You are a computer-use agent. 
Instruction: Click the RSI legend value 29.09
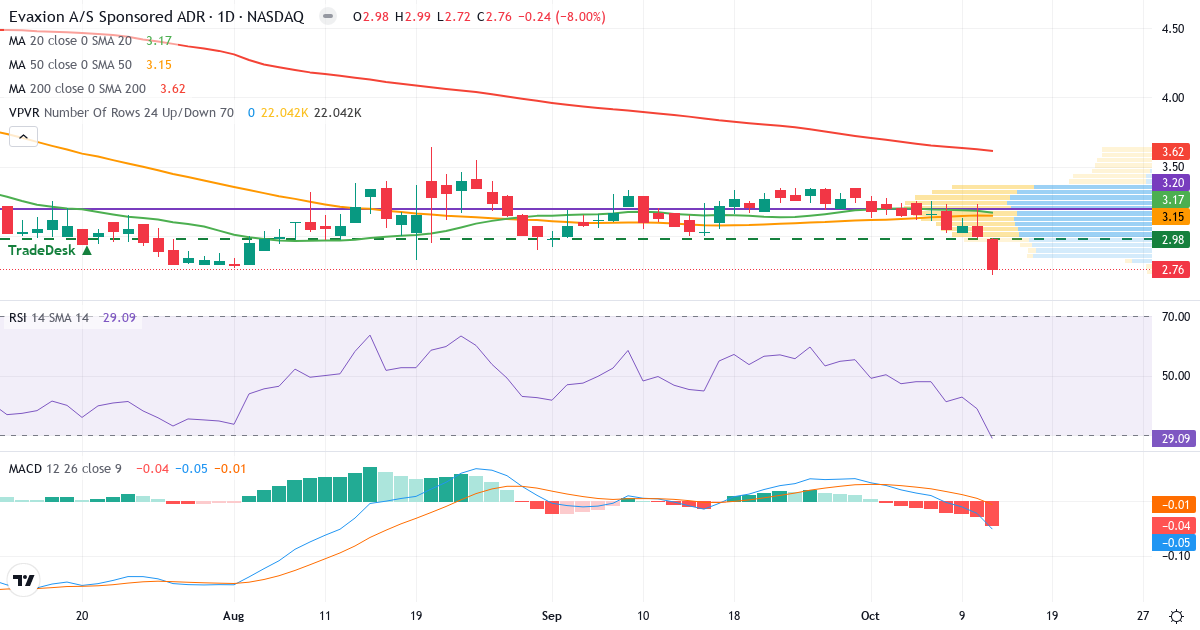(x=119, y=317)
